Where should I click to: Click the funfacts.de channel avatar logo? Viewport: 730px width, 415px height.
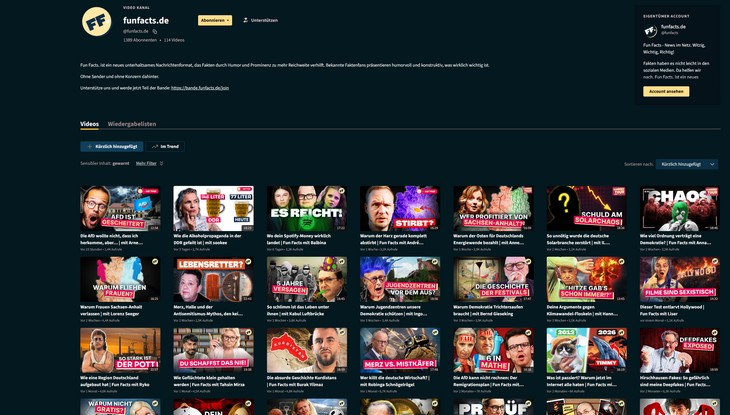tap(96, 21)
